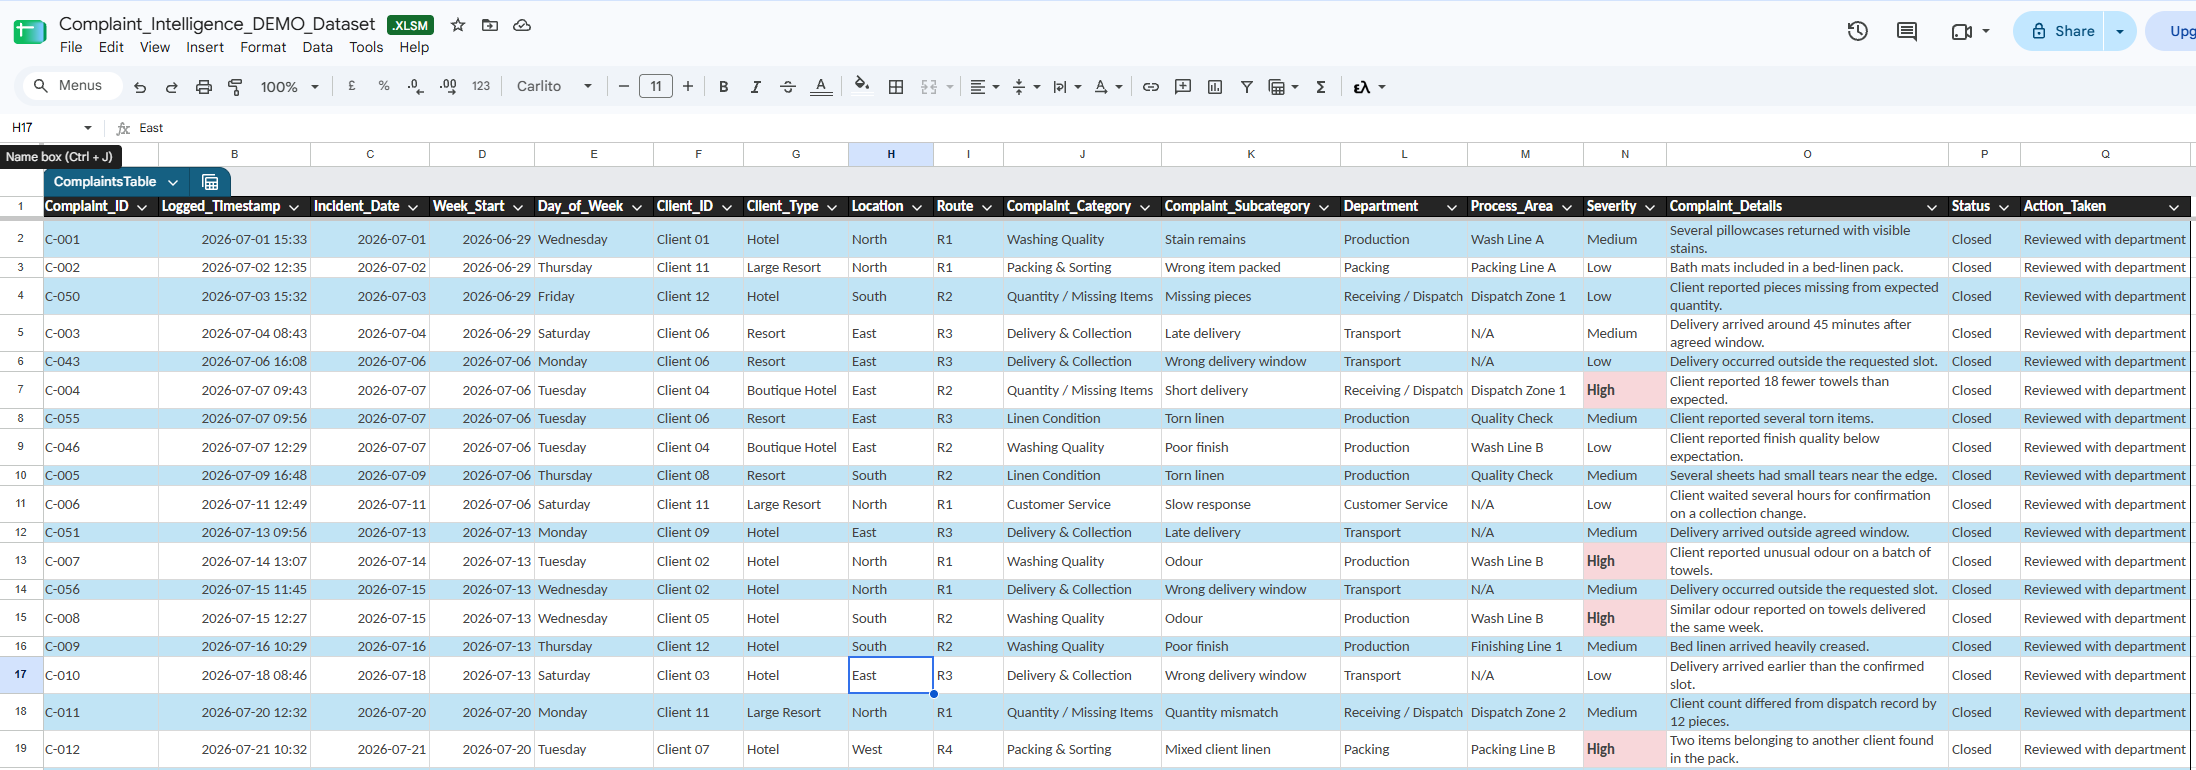Image resolution: width=2196 pixels, height=770 pixels.
Task: Increase font size with plus
Action: point(688,87)
